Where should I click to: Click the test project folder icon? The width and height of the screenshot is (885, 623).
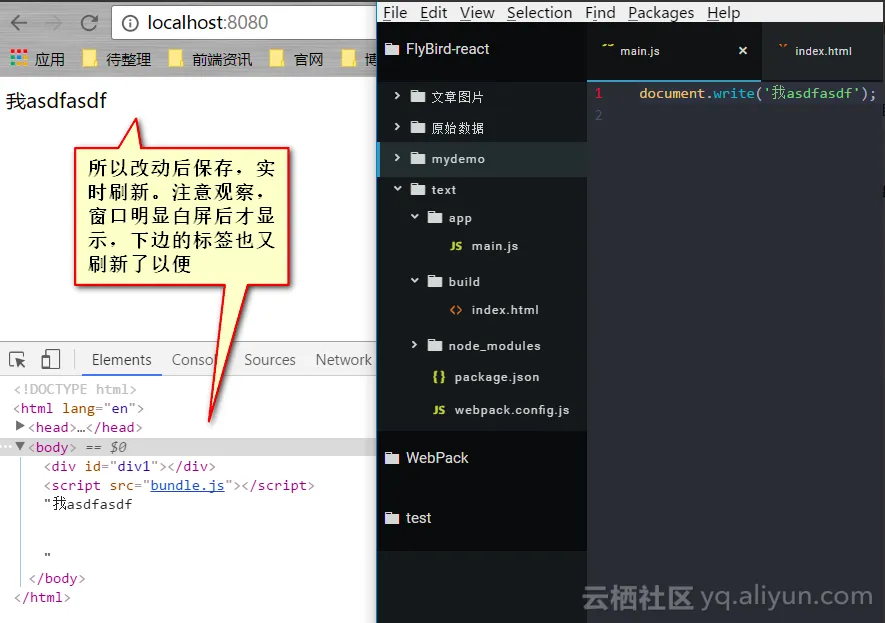(392, 518)
